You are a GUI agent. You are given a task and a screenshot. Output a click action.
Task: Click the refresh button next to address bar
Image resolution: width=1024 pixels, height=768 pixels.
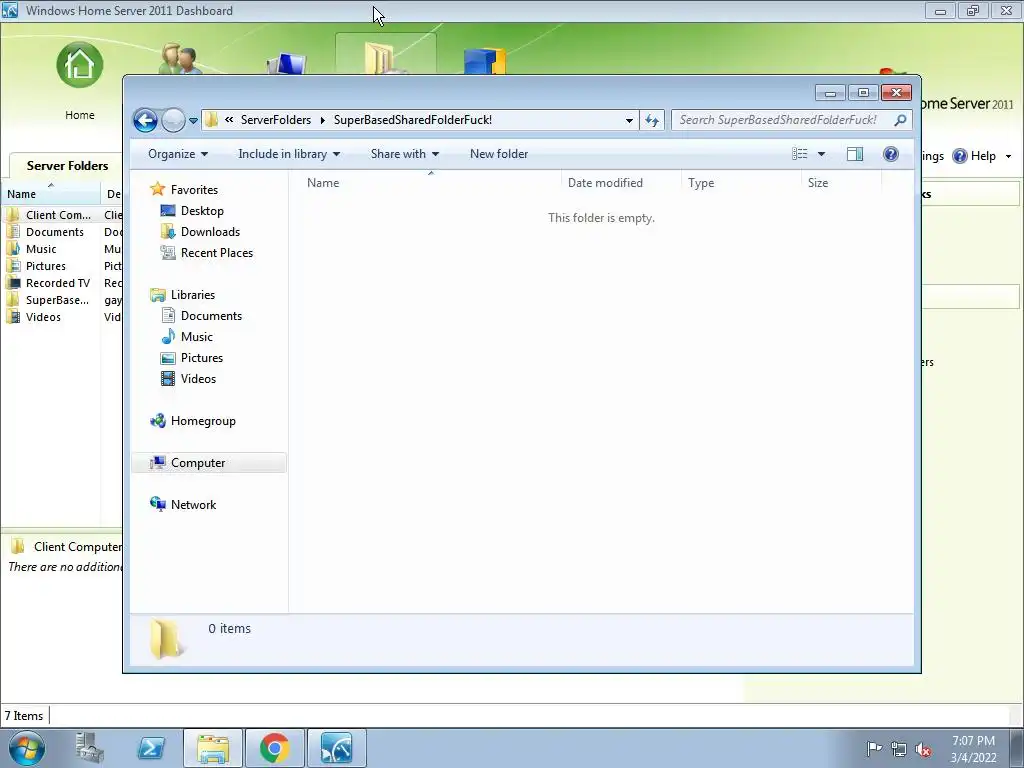(x=652, y=120)
